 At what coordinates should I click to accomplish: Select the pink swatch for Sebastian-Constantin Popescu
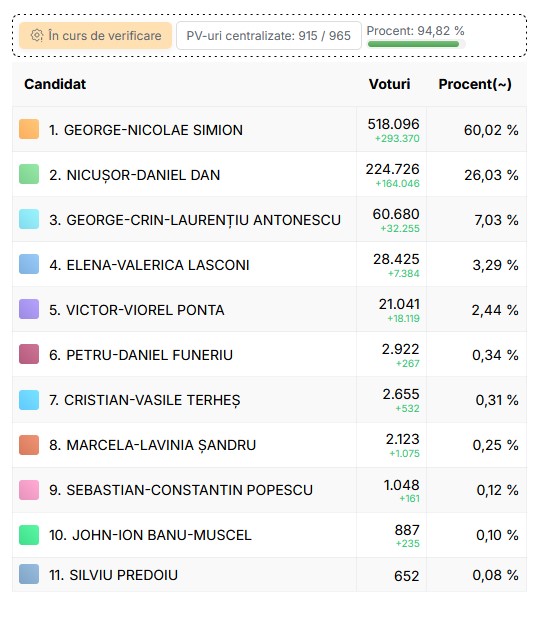tap(29, 490)
